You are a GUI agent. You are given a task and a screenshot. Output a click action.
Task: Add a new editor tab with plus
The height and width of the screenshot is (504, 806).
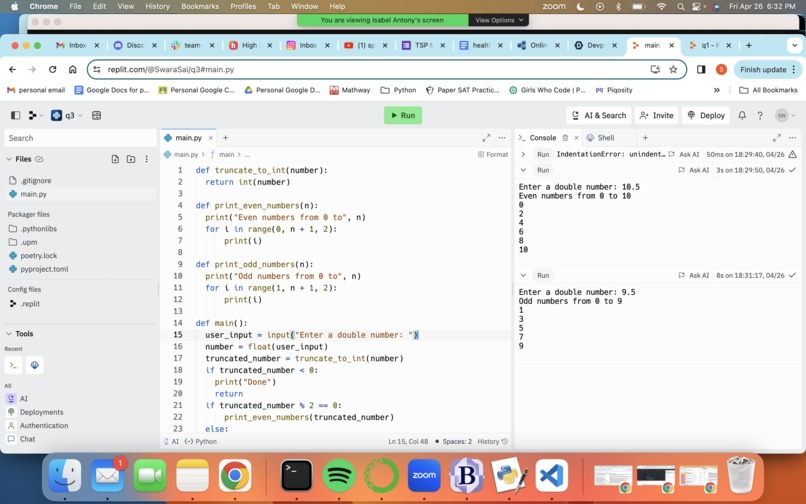225,138
